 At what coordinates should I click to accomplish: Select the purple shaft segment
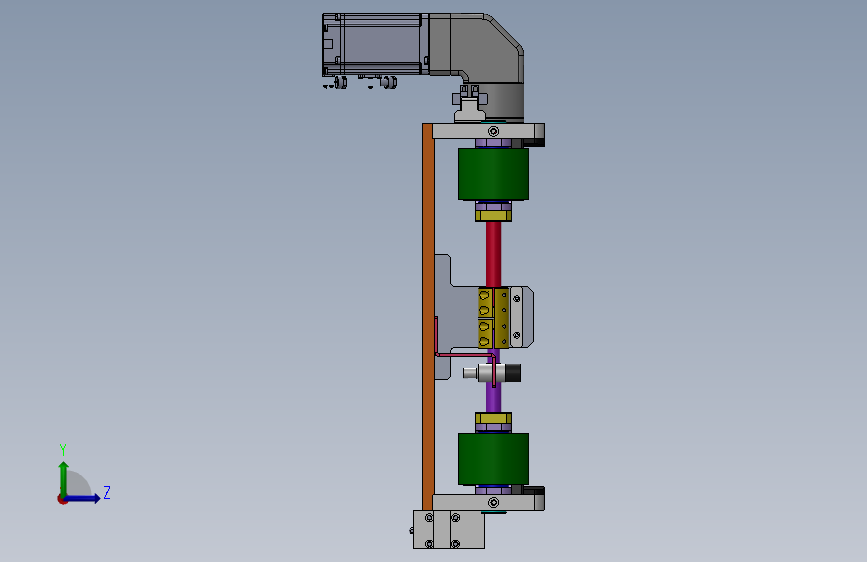click(x=493, y=397)
